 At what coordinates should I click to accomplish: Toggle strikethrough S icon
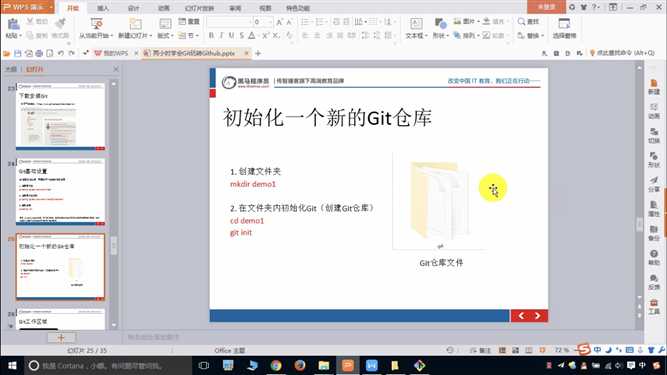click(x=242, y=36)
